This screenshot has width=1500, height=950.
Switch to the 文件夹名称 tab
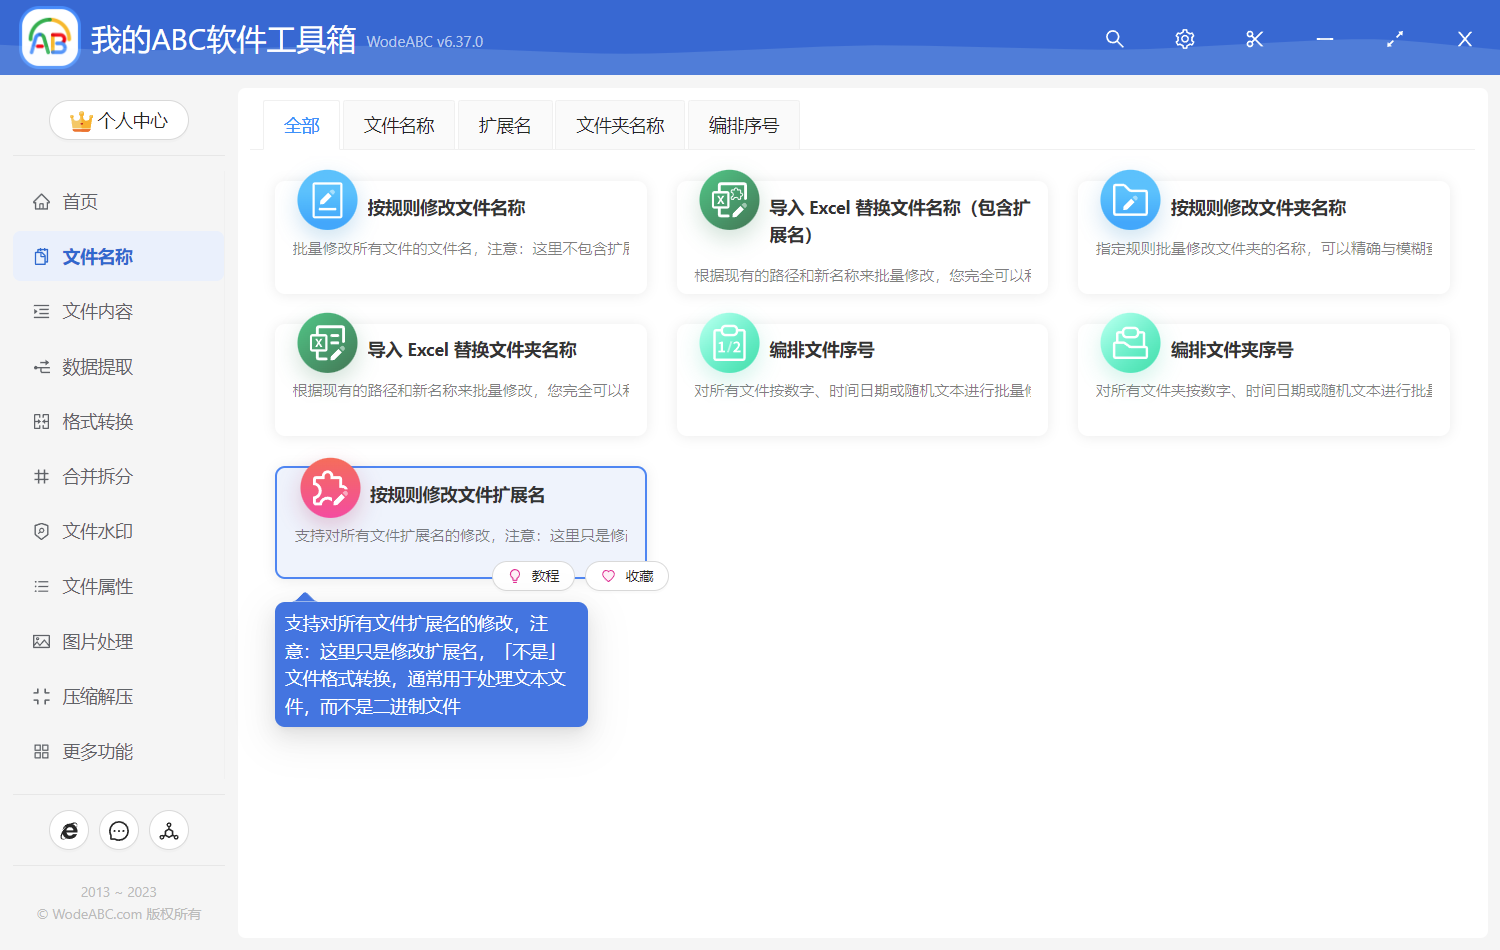click(619, 124)
